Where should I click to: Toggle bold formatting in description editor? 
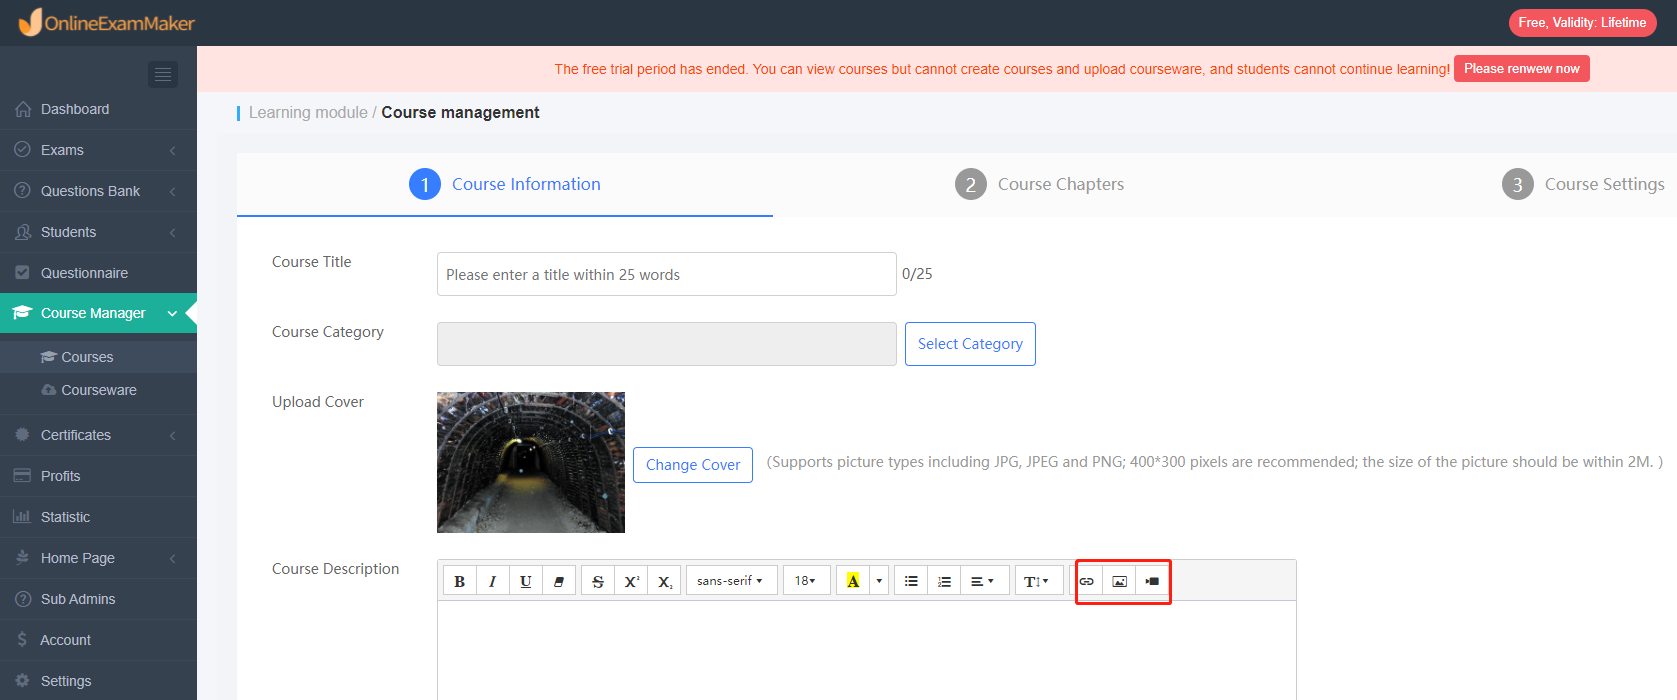point(460,581)
